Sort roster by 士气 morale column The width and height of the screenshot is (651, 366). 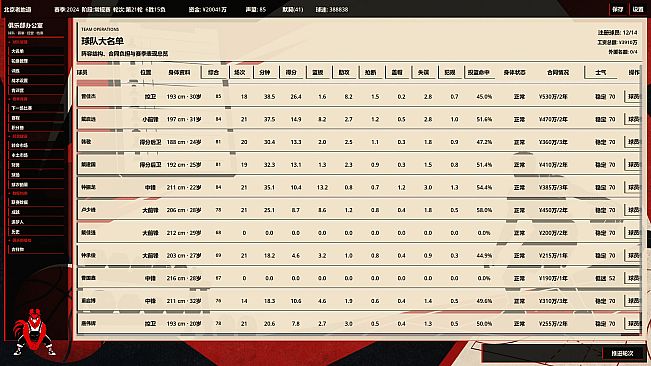click(x=600, y=72)
